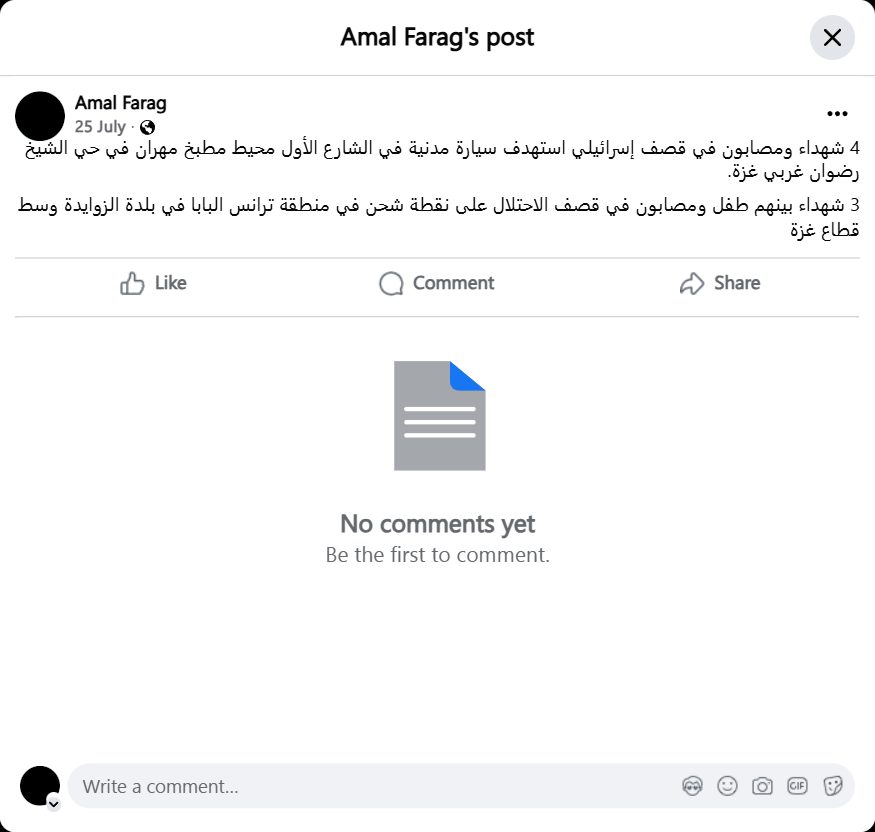Image resolution: width=875 pixels, height=832 pixels.
Task: Open the sticker picker icon
Action: pos(832,786)
